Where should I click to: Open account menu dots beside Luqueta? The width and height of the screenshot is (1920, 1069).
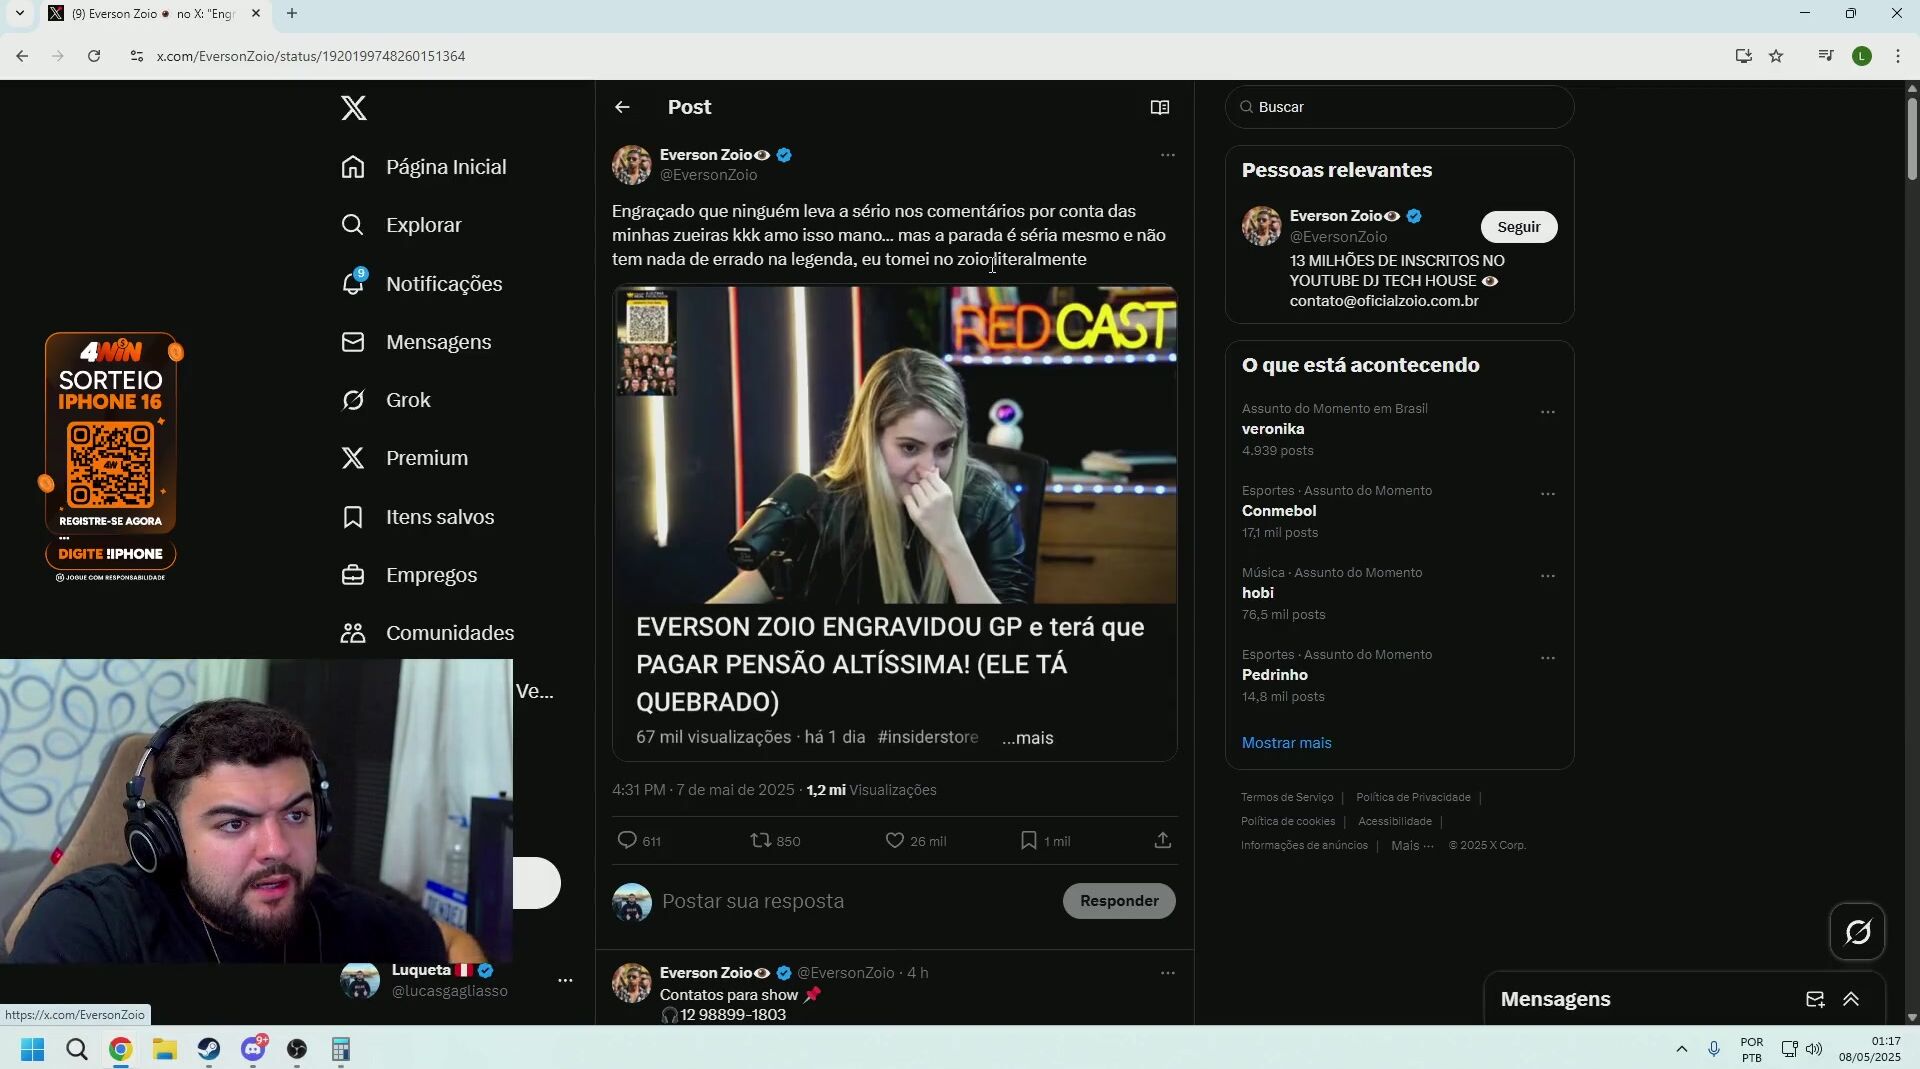[565, 981]
